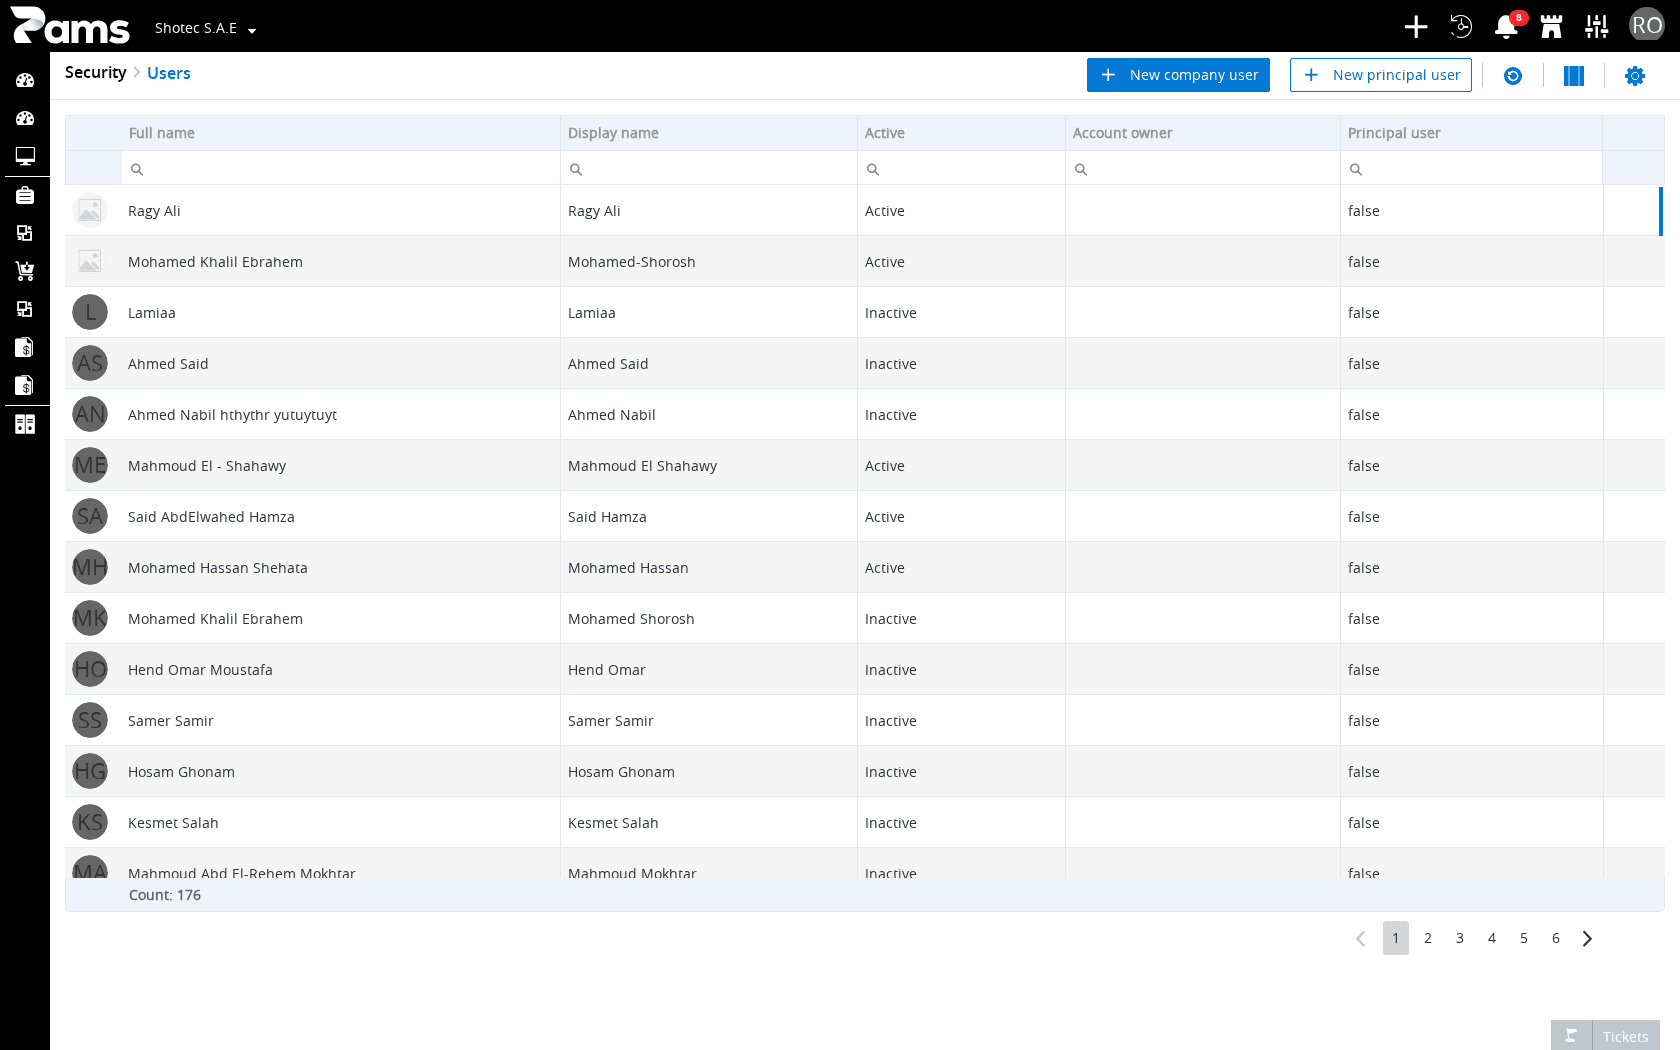
Task: Click the refresh grid icon
Action: tap(1513, 76)
